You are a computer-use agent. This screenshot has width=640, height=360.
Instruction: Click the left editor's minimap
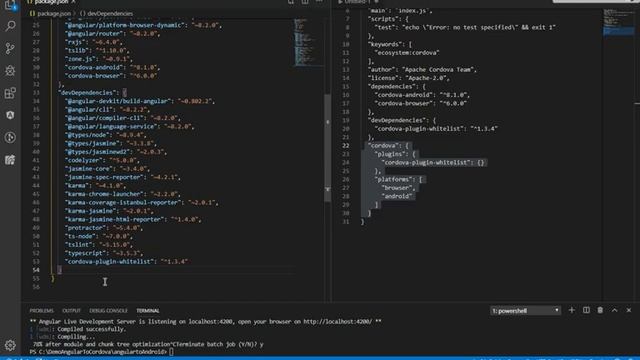308,41
